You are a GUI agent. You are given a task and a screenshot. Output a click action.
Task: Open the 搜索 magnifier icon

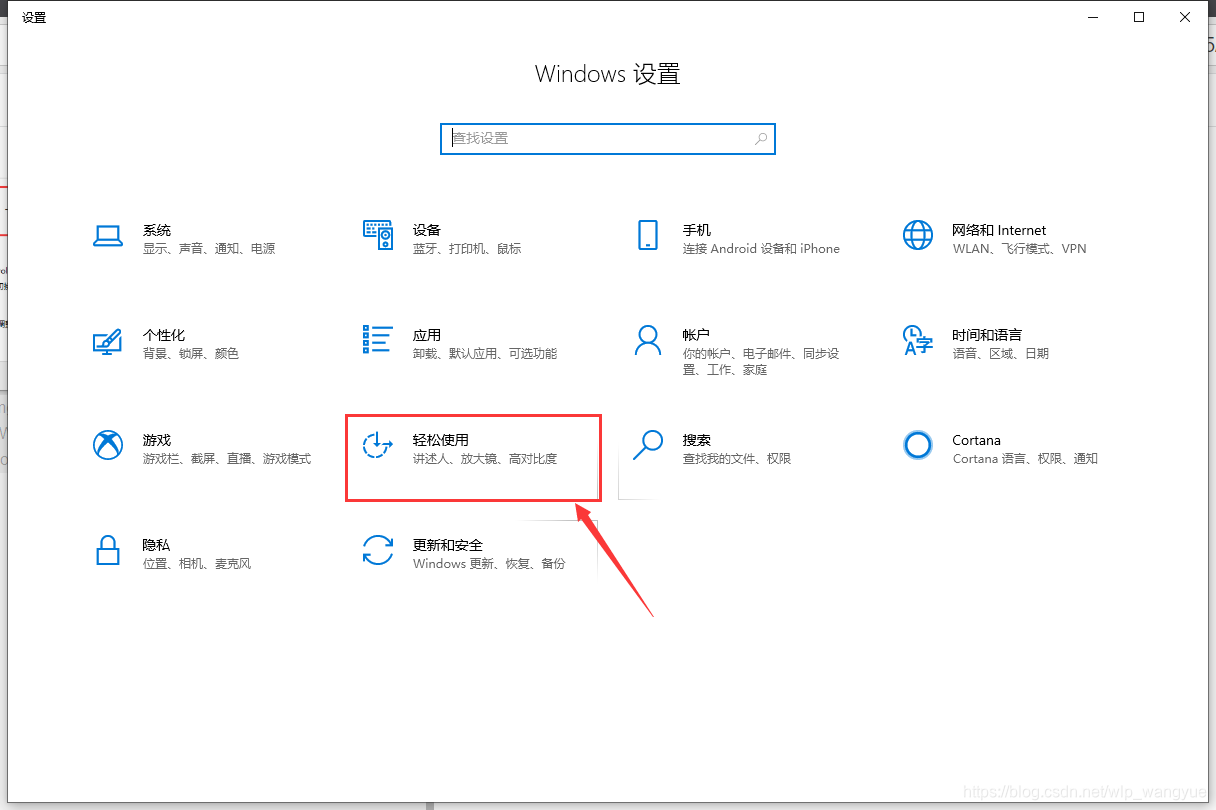point(647,445)
